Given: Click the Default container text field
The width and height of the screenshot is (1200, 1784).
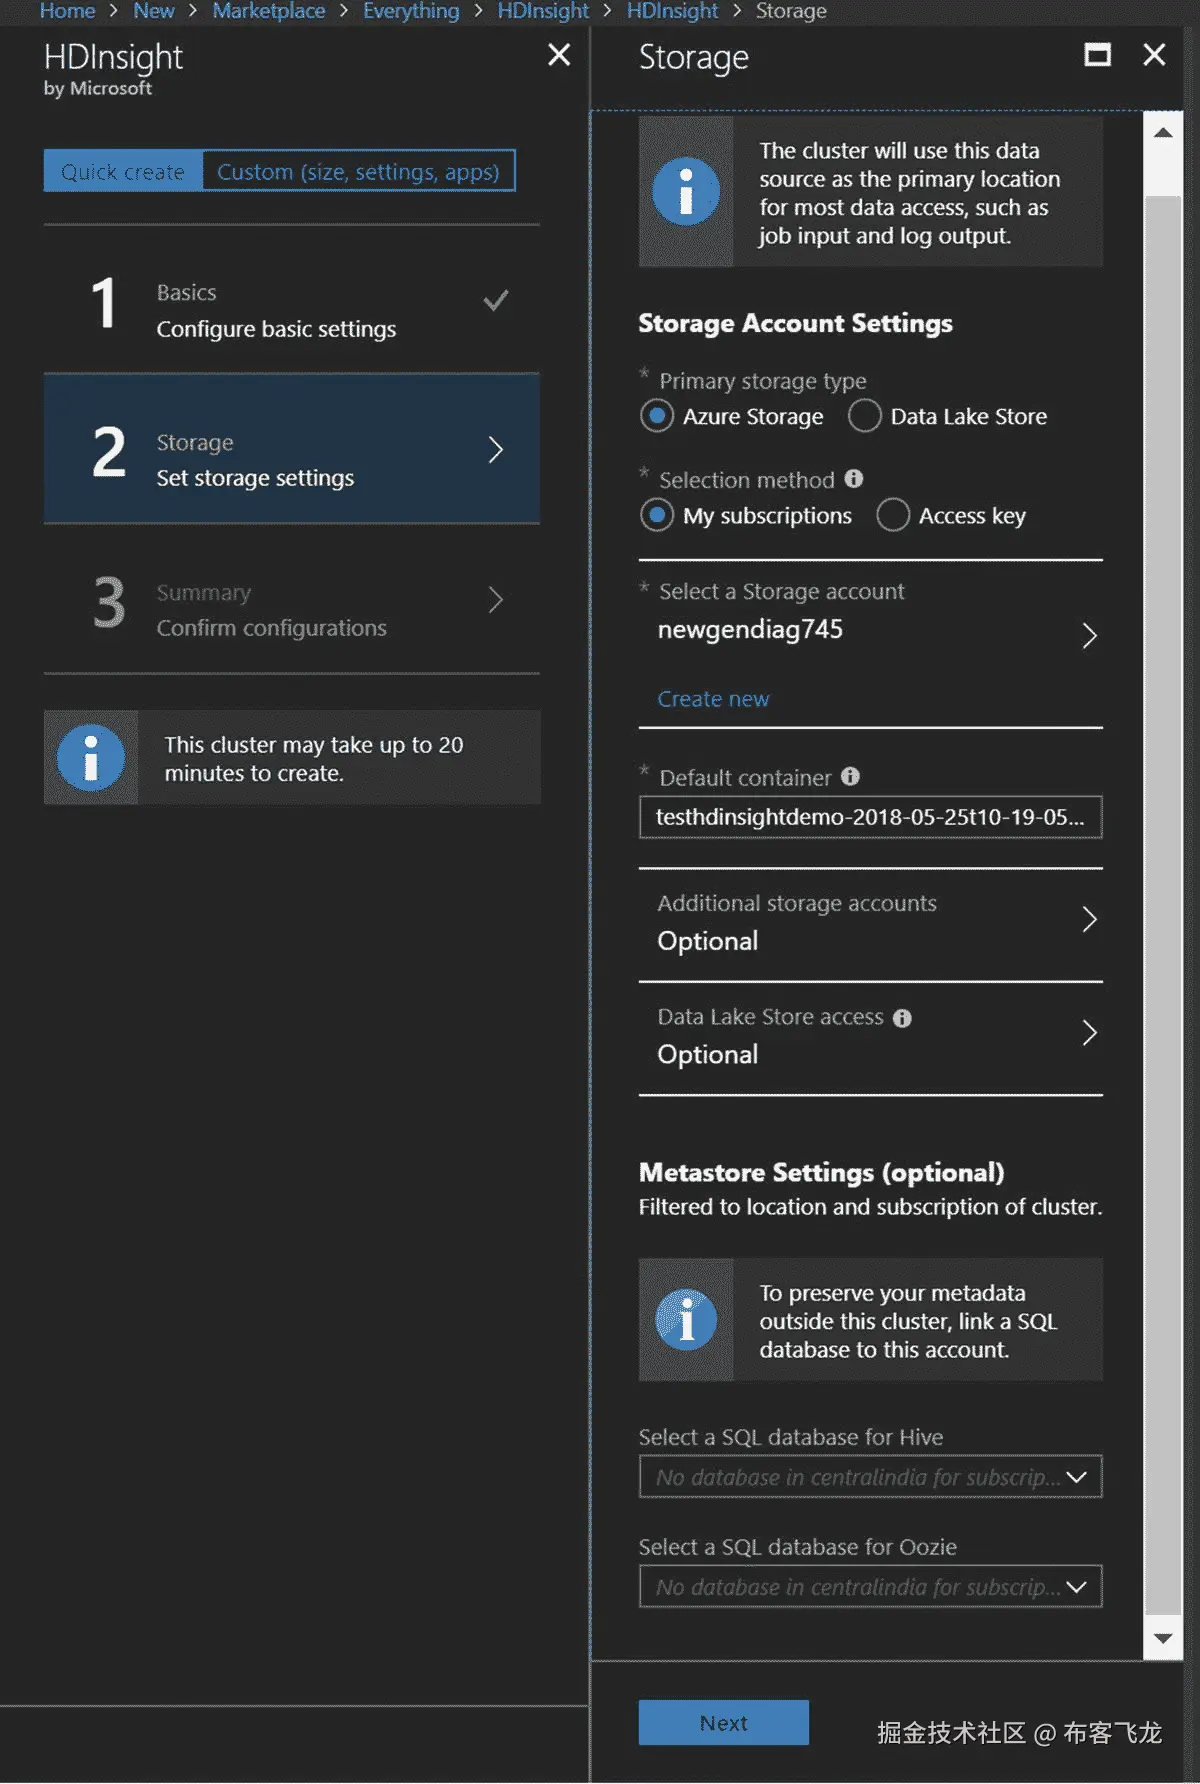Looking at the screenshot, I should [870, 817].
